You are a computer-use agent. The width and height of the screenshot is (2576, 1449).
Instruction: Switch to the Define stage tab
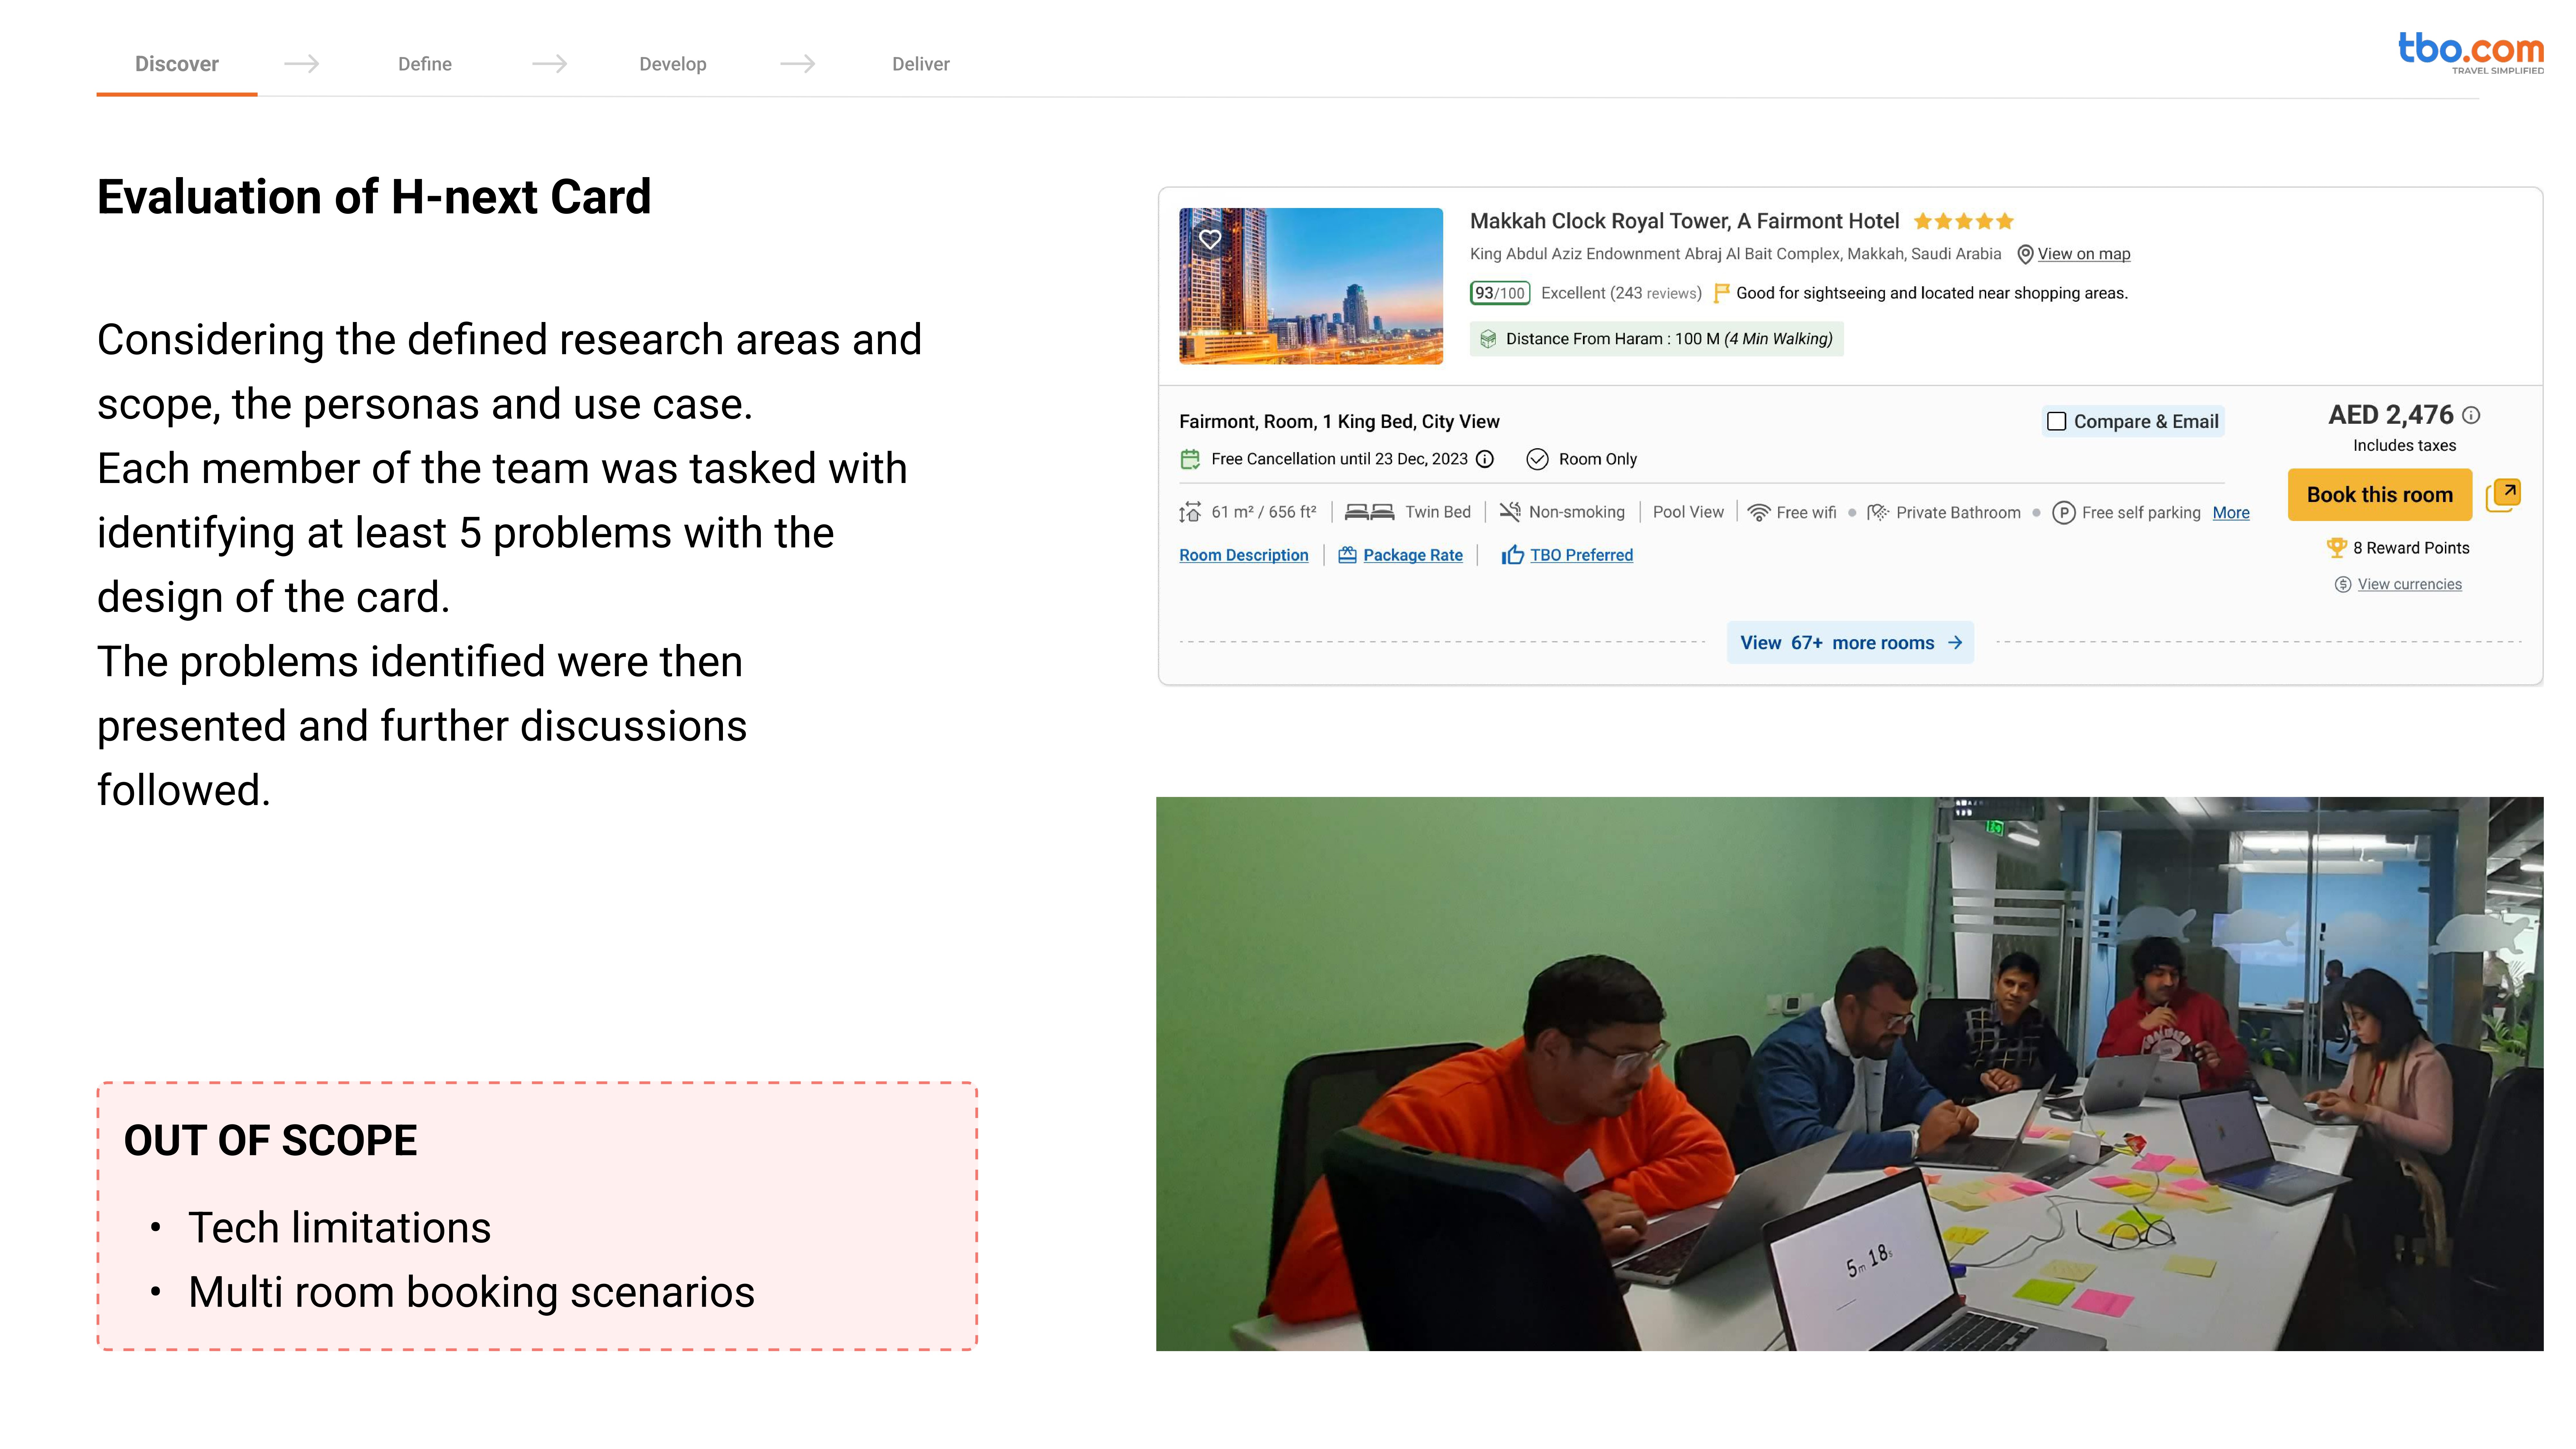[425, 64]
